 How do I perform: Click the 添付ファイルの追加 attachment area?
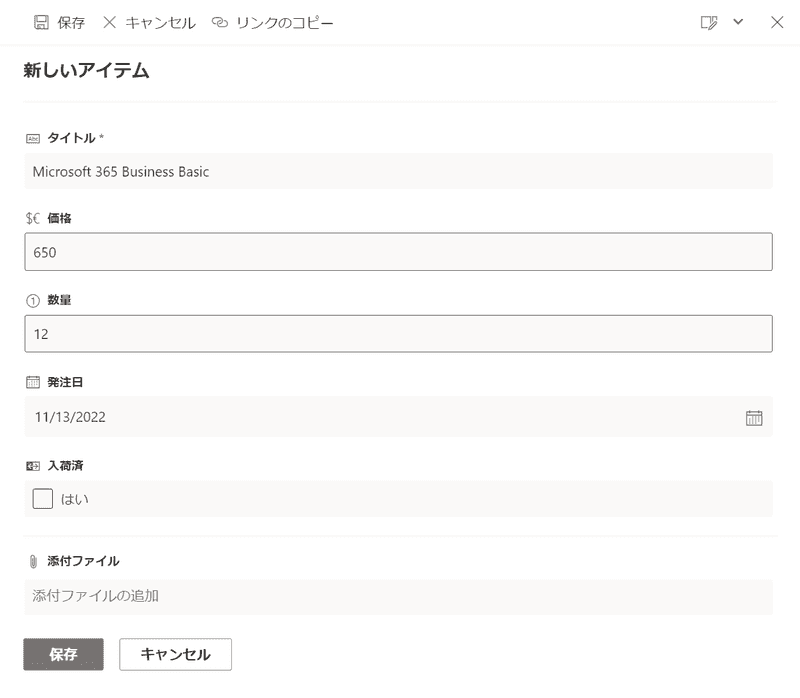click(x=398, y=596)
